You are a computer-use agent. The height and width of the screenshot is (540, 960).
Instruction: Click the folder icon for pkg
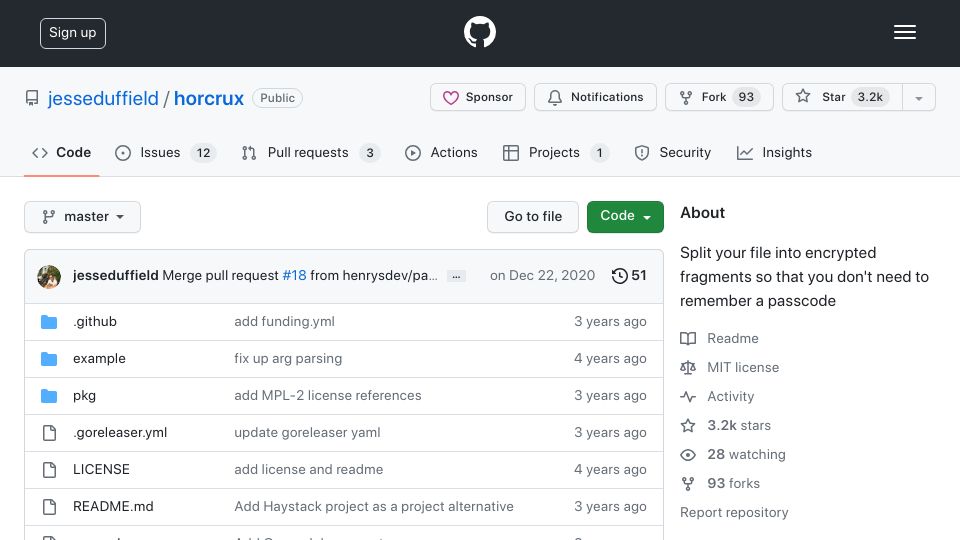[x=49, y=396]
